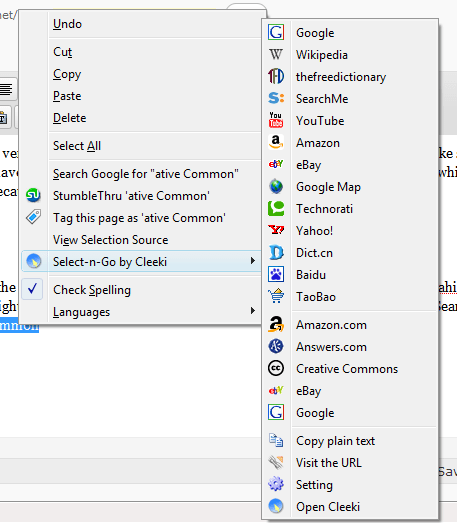457x523 pixels.
Task: Click the Visit the URL icon
Action: (276, 463)
